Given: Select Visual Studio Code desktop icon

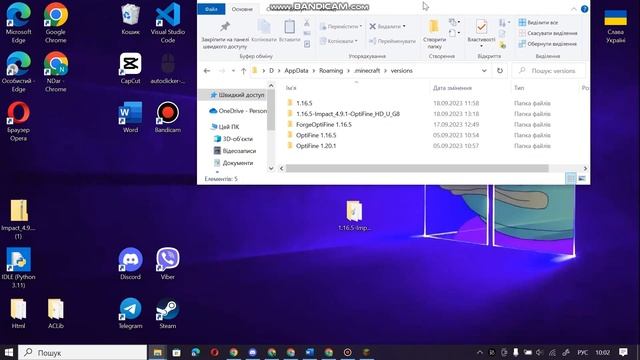Looking at the screenshot, I should [x=168, y=23].
